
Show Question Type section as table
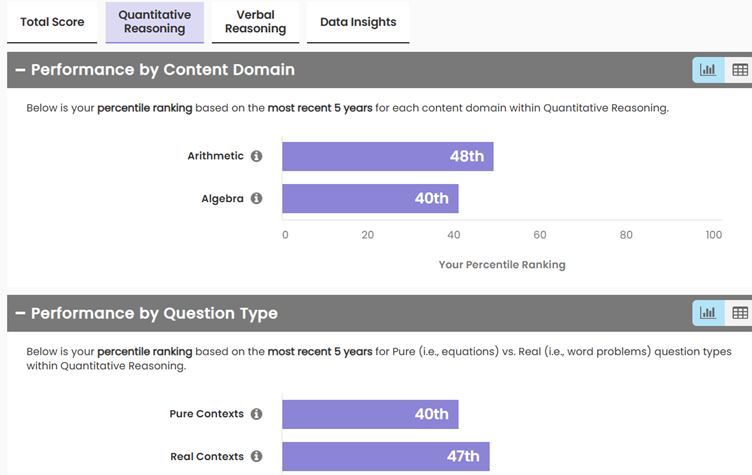(740, 313)
